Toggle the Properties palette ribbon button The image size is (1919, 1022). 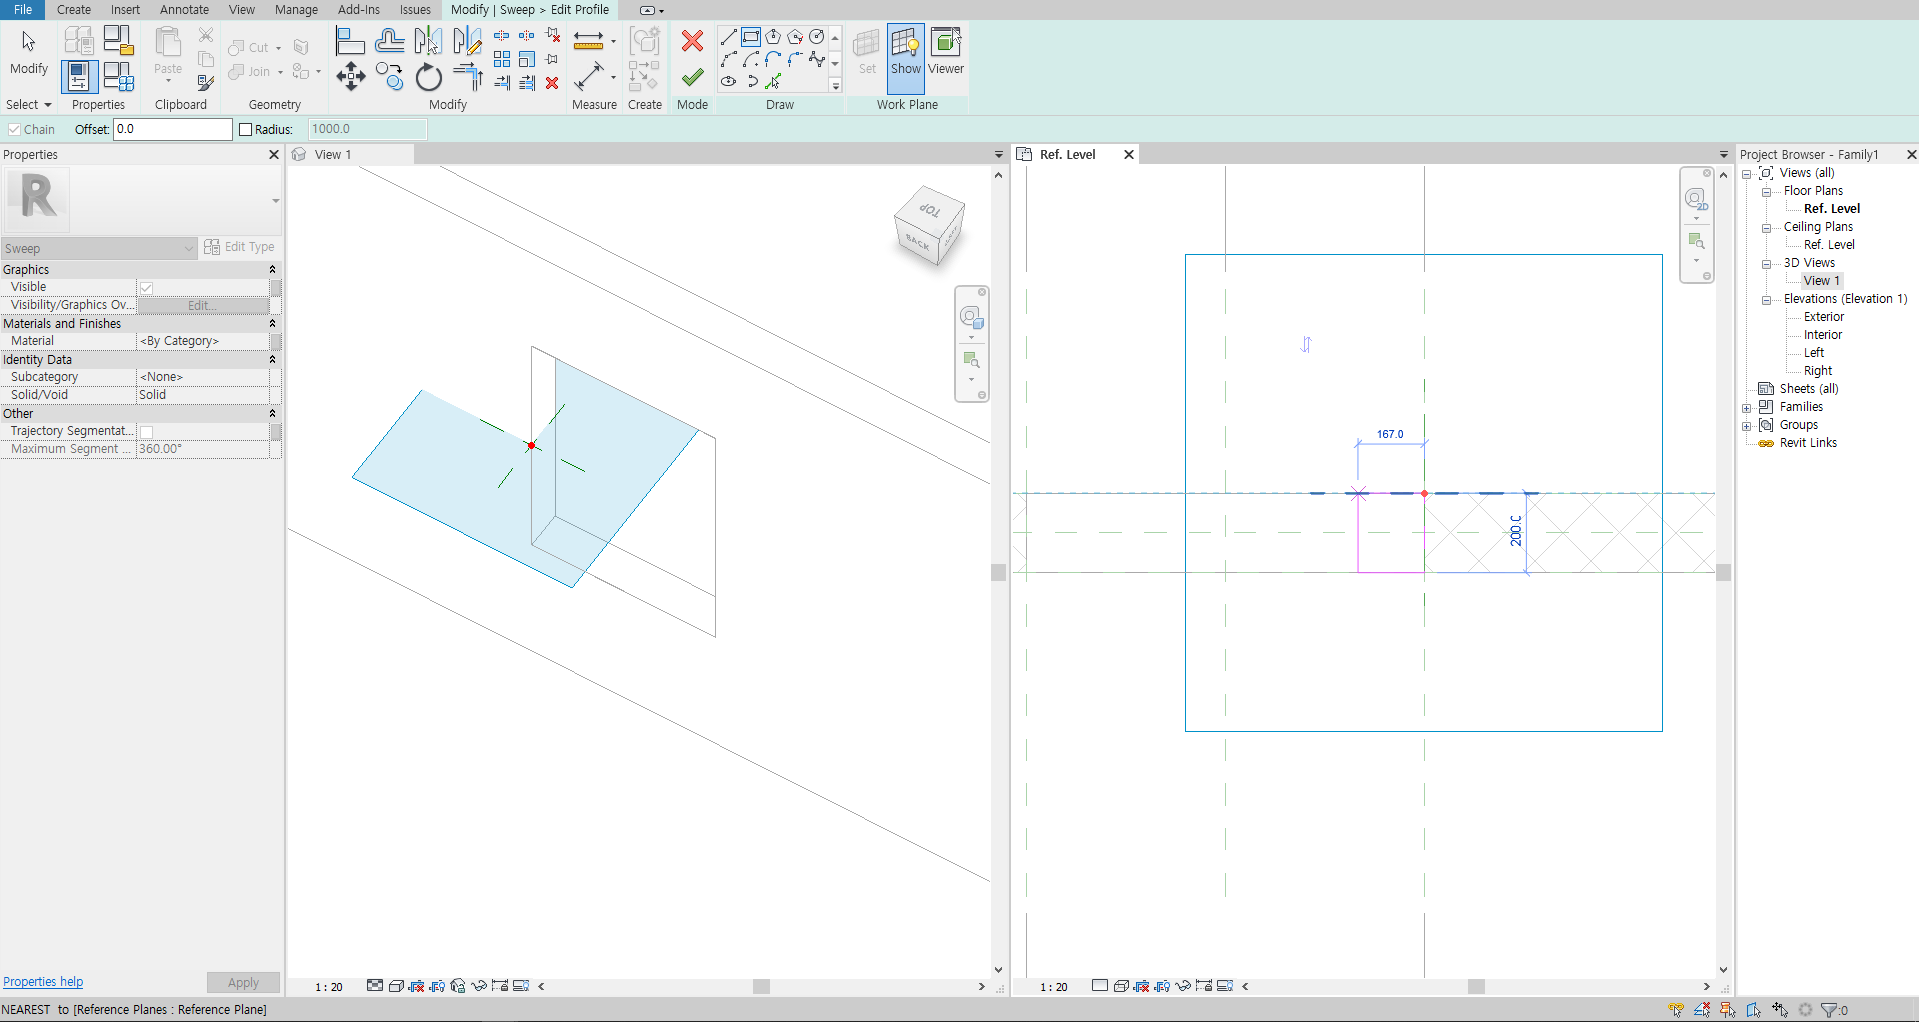click(x=79, y=77)
